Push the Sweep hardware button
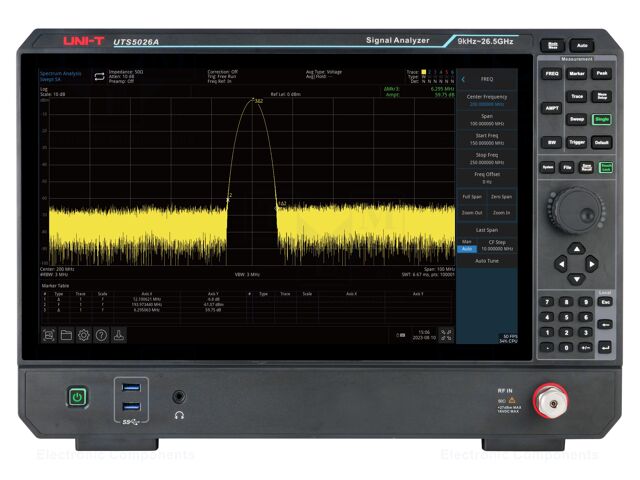The height and width of the screenshot is (480, 640). [577, 119]
